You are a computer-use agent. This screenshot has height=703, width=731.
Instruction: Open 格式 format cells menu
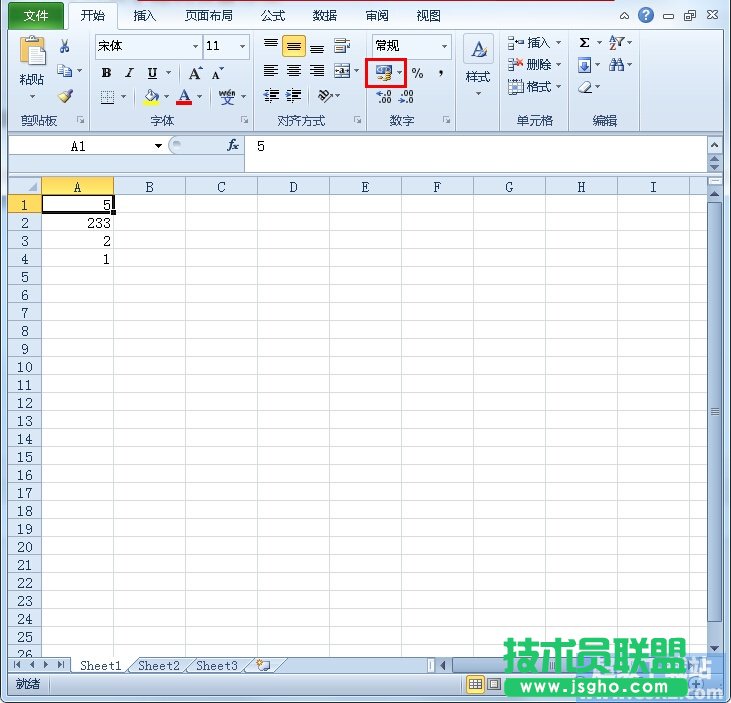(x=534, y=86)
